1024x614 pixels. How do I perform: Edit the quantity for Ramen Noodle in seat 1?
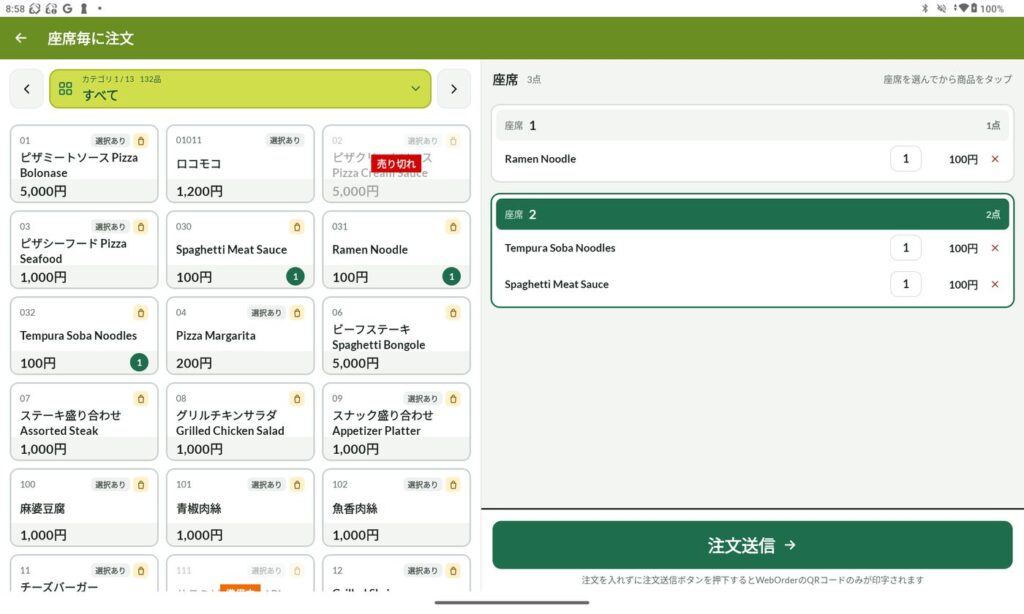tap(905, 159)
